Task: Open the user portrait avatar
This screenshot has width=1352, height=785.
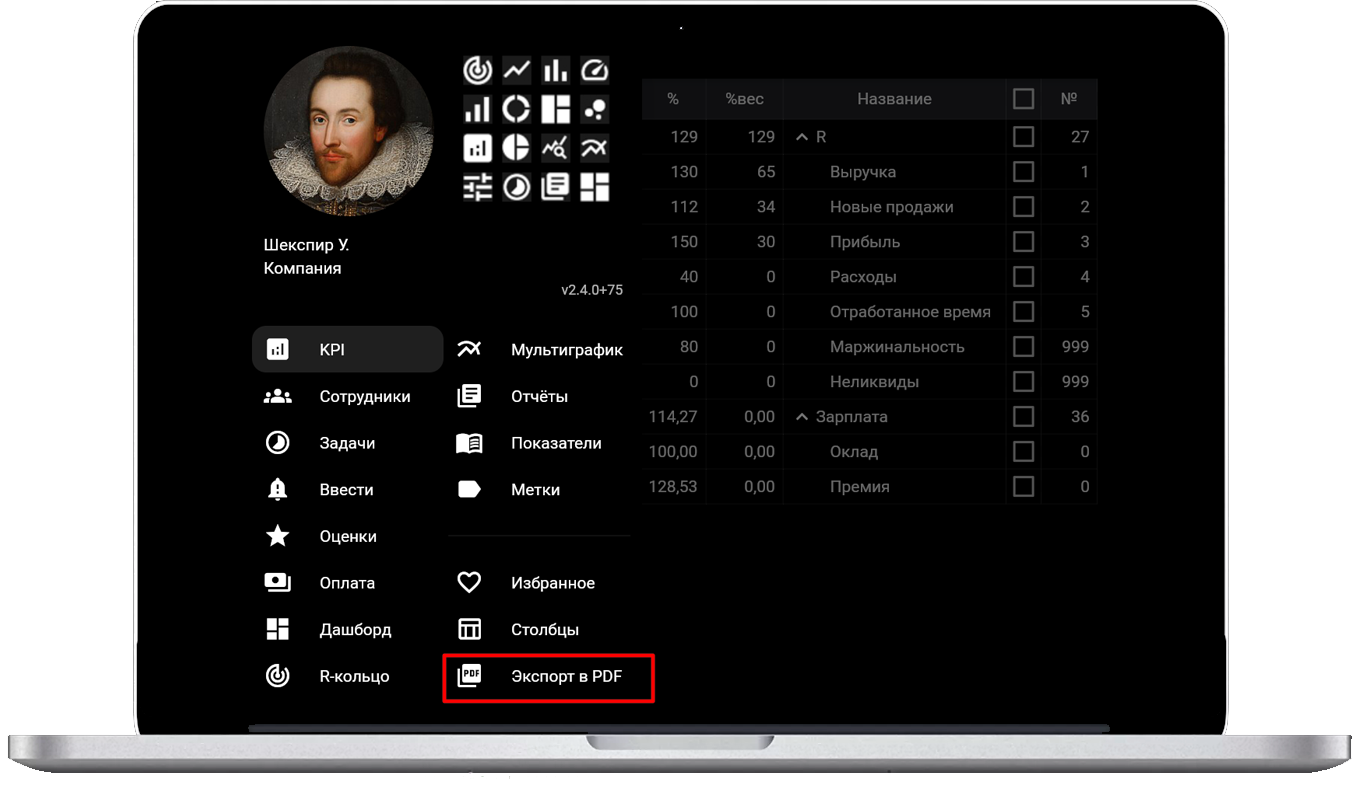Action: click(x=348, y=130)
